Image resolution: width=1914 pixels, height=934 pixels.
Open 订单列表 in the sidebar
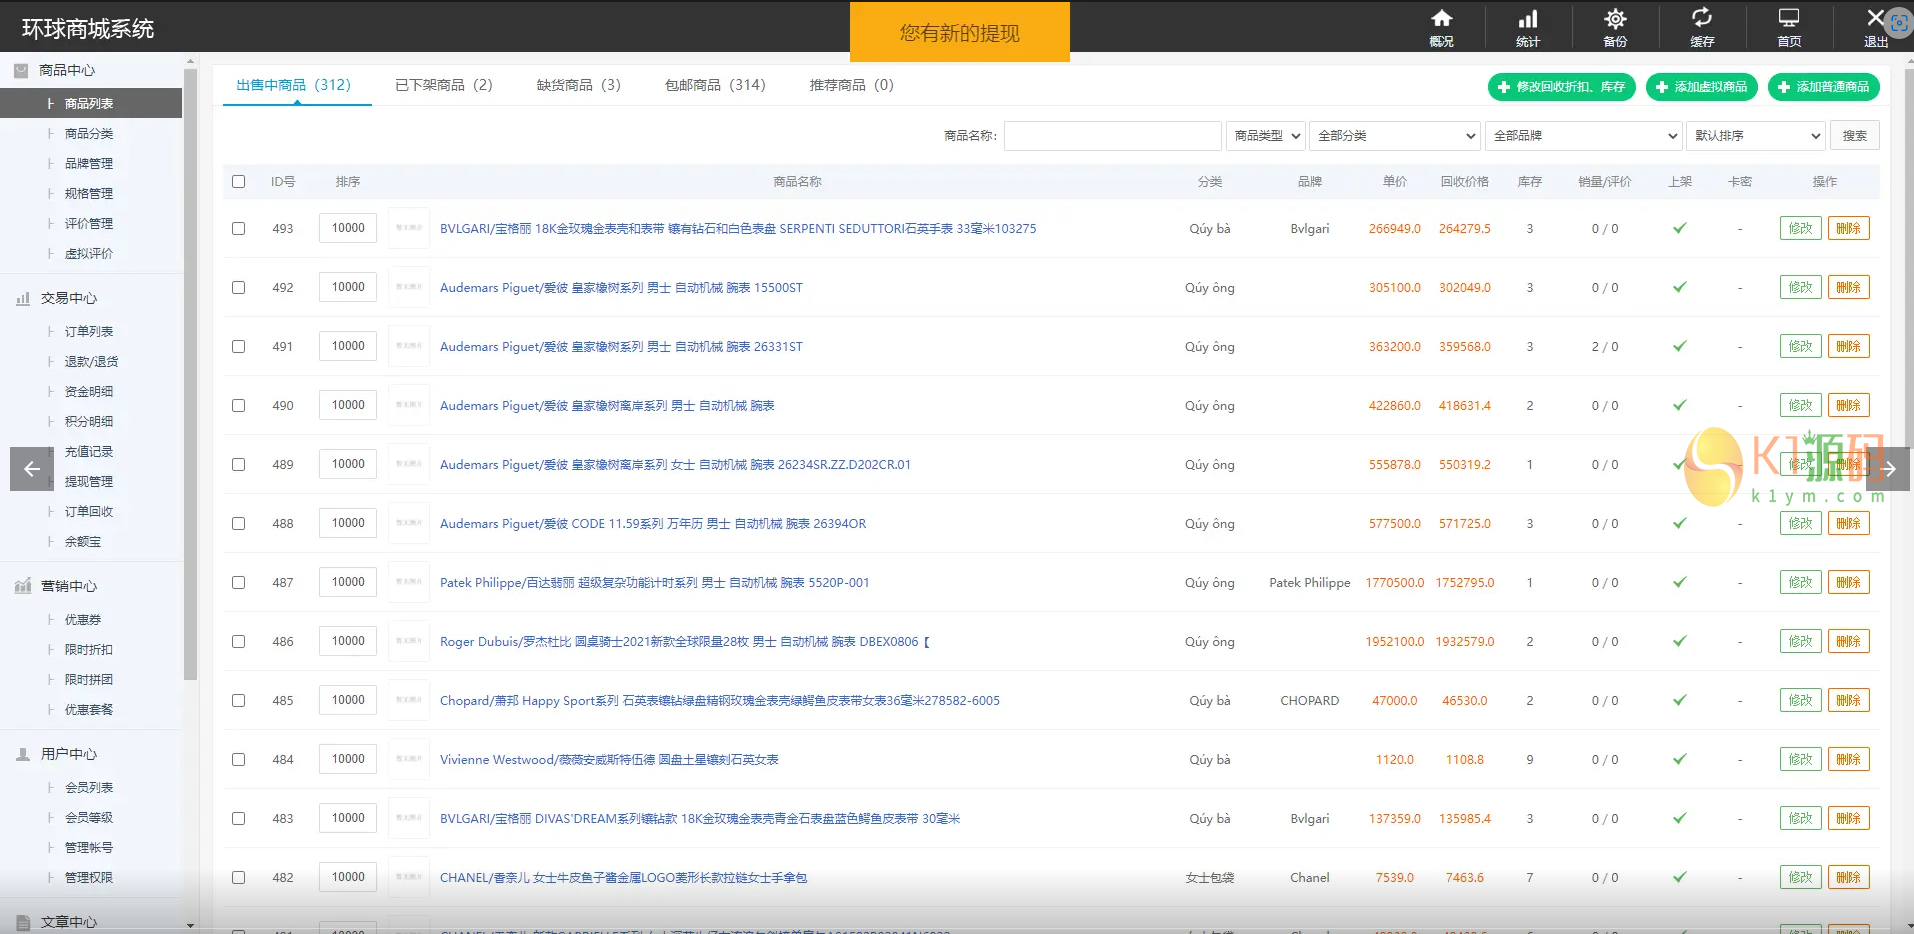click(x=89, y=331)
